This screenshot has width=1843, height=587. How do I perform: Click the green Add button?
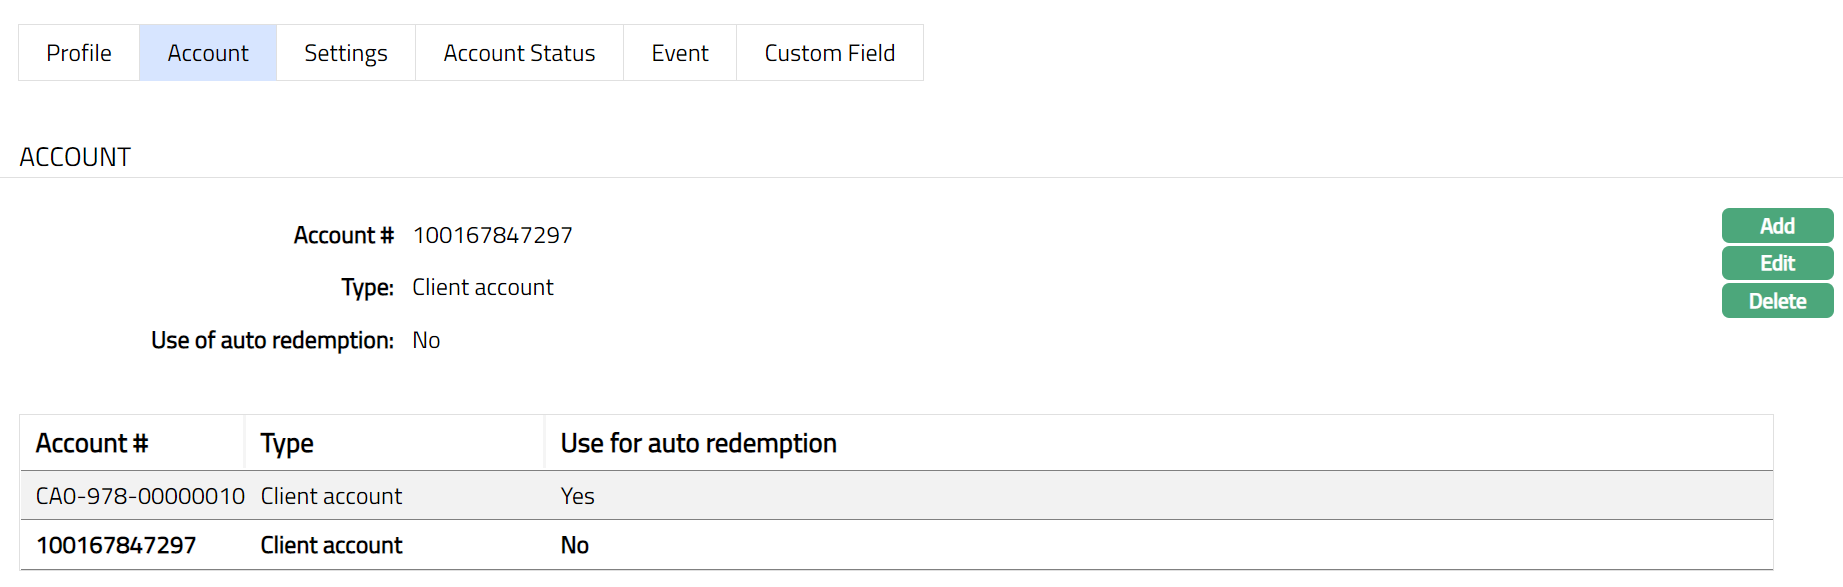point(1777,226)
